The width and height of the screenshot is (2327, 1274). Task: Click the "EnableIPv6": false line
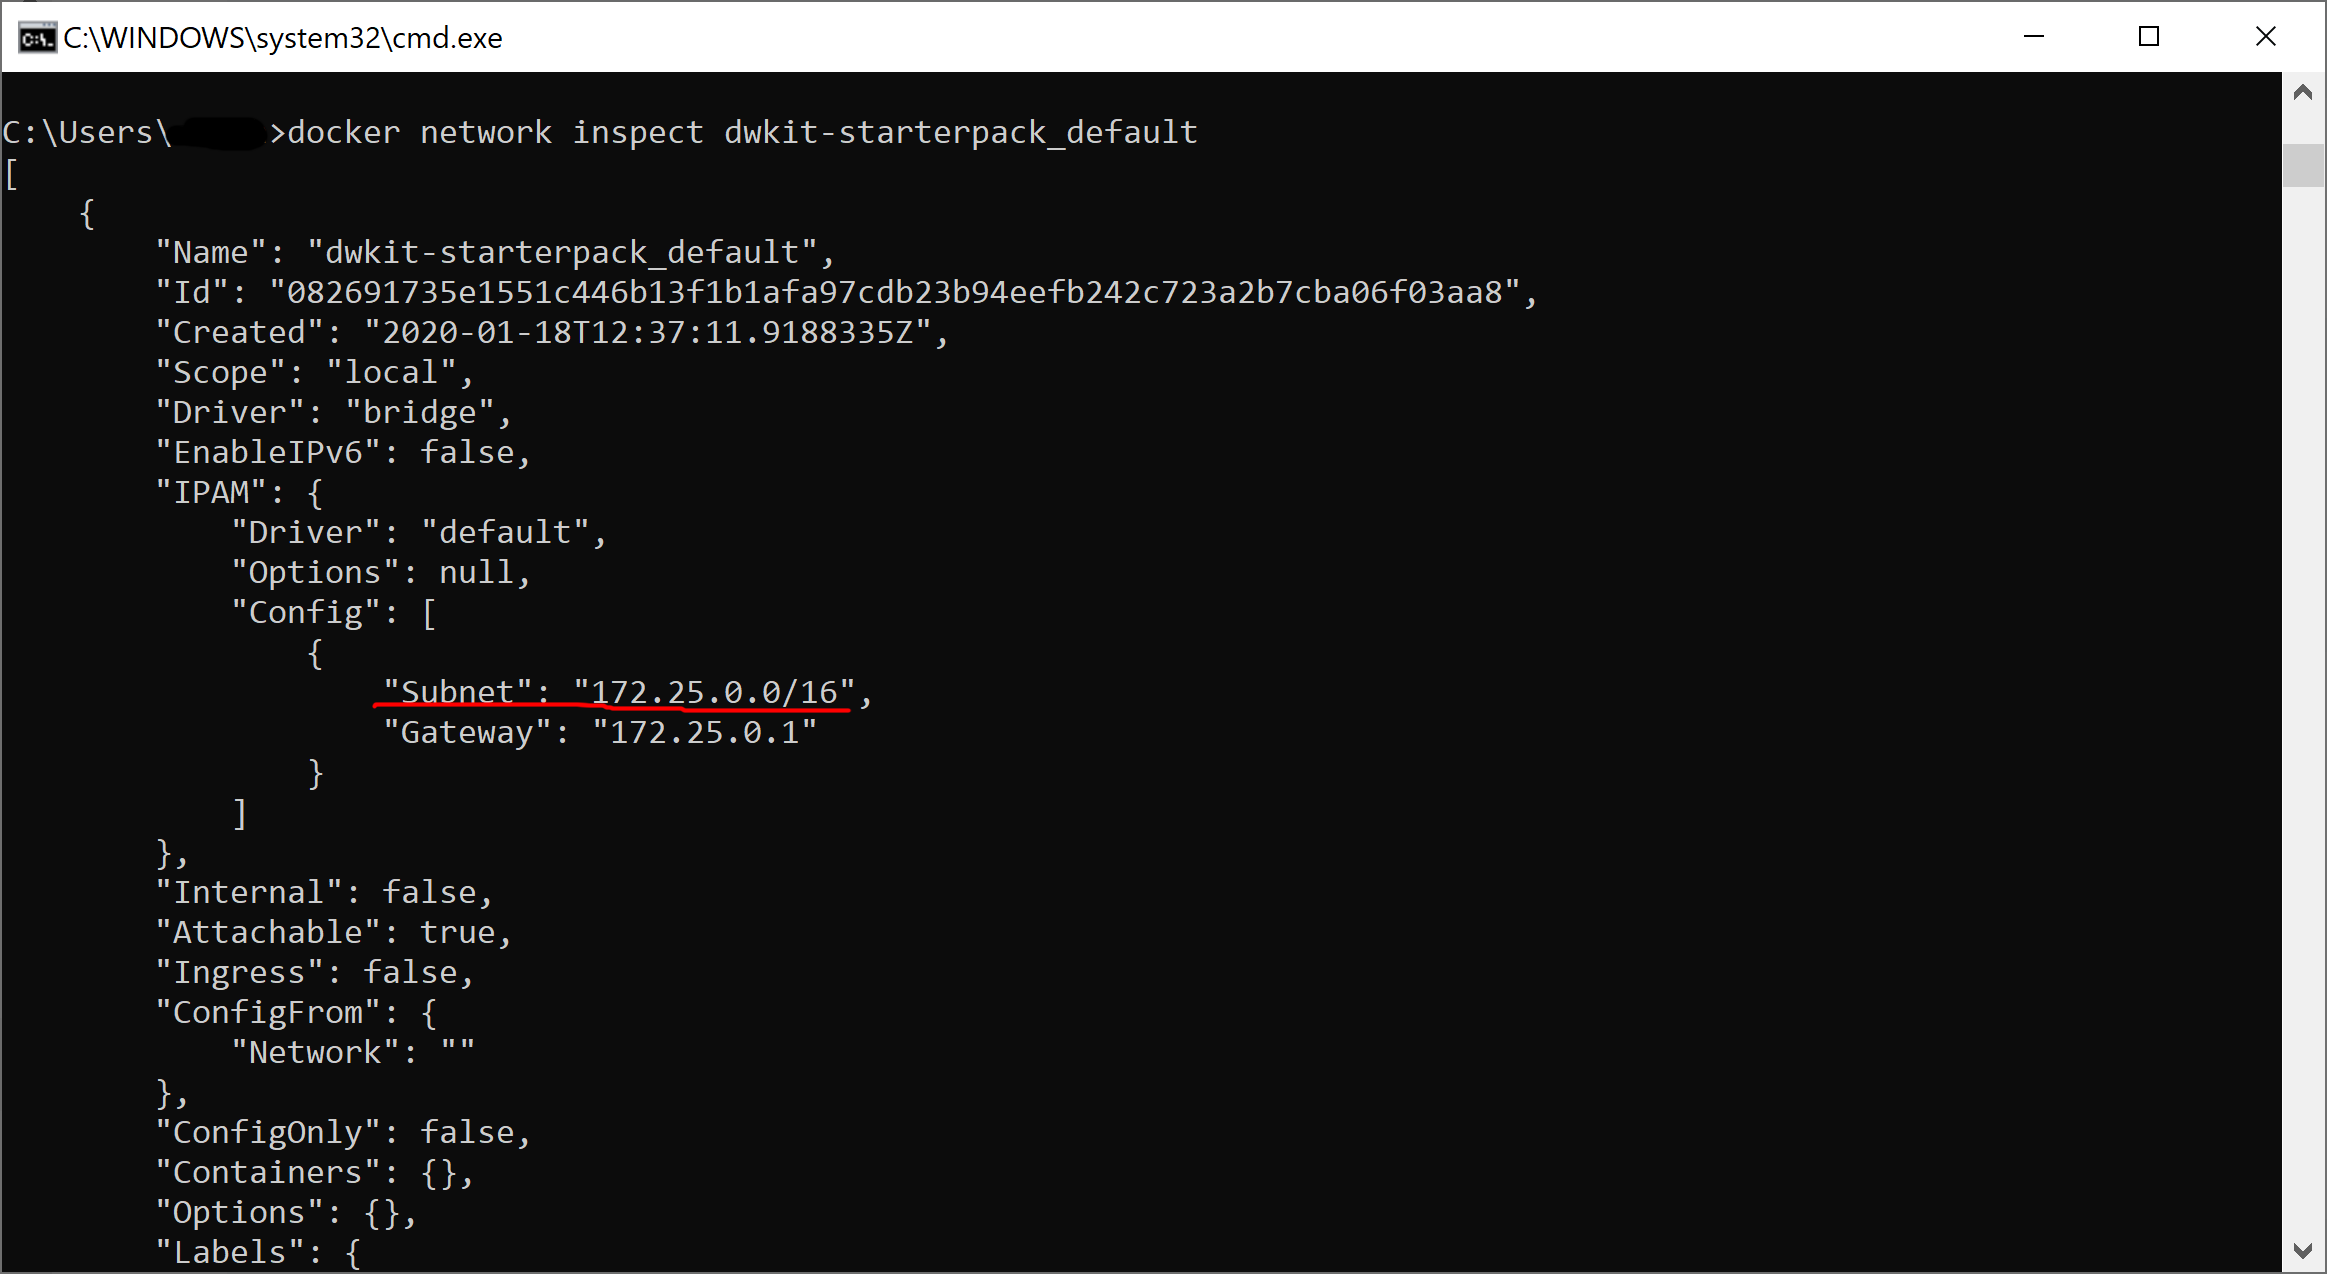point(343,452)
